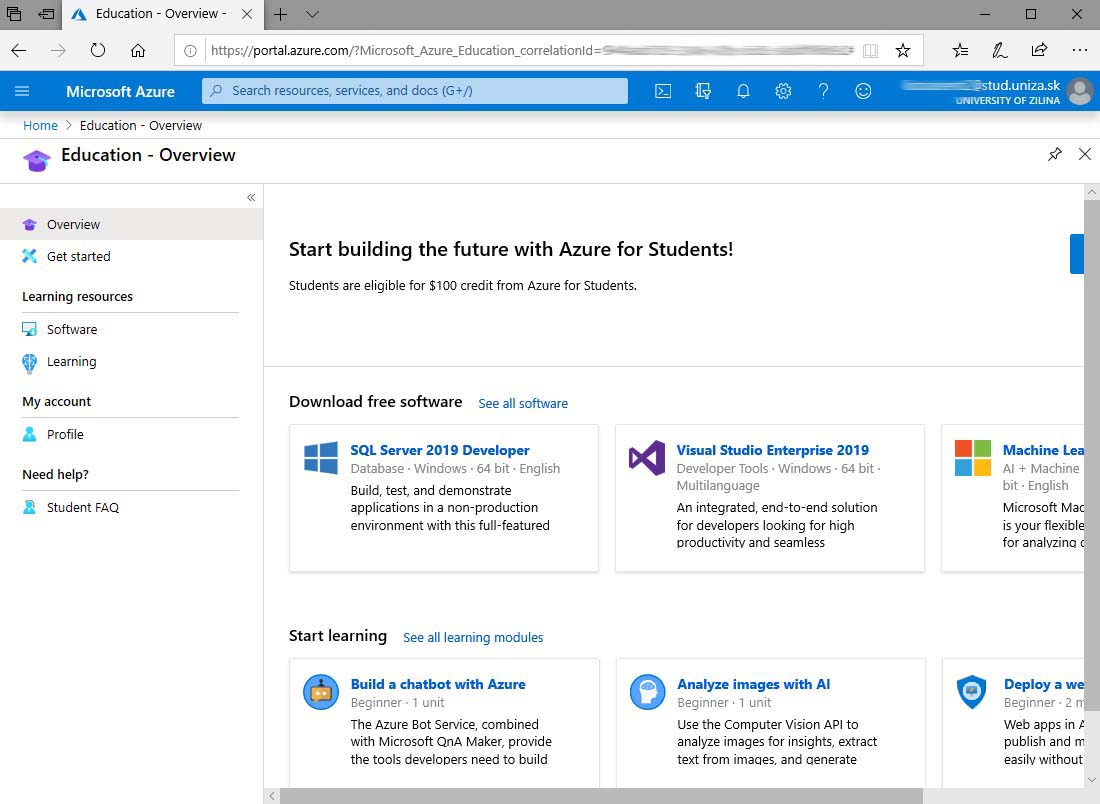The height and width of the screenshot is (804, 1100).
Task: Pin Education Overview blade to dashboard
Action: (1054, 154)
